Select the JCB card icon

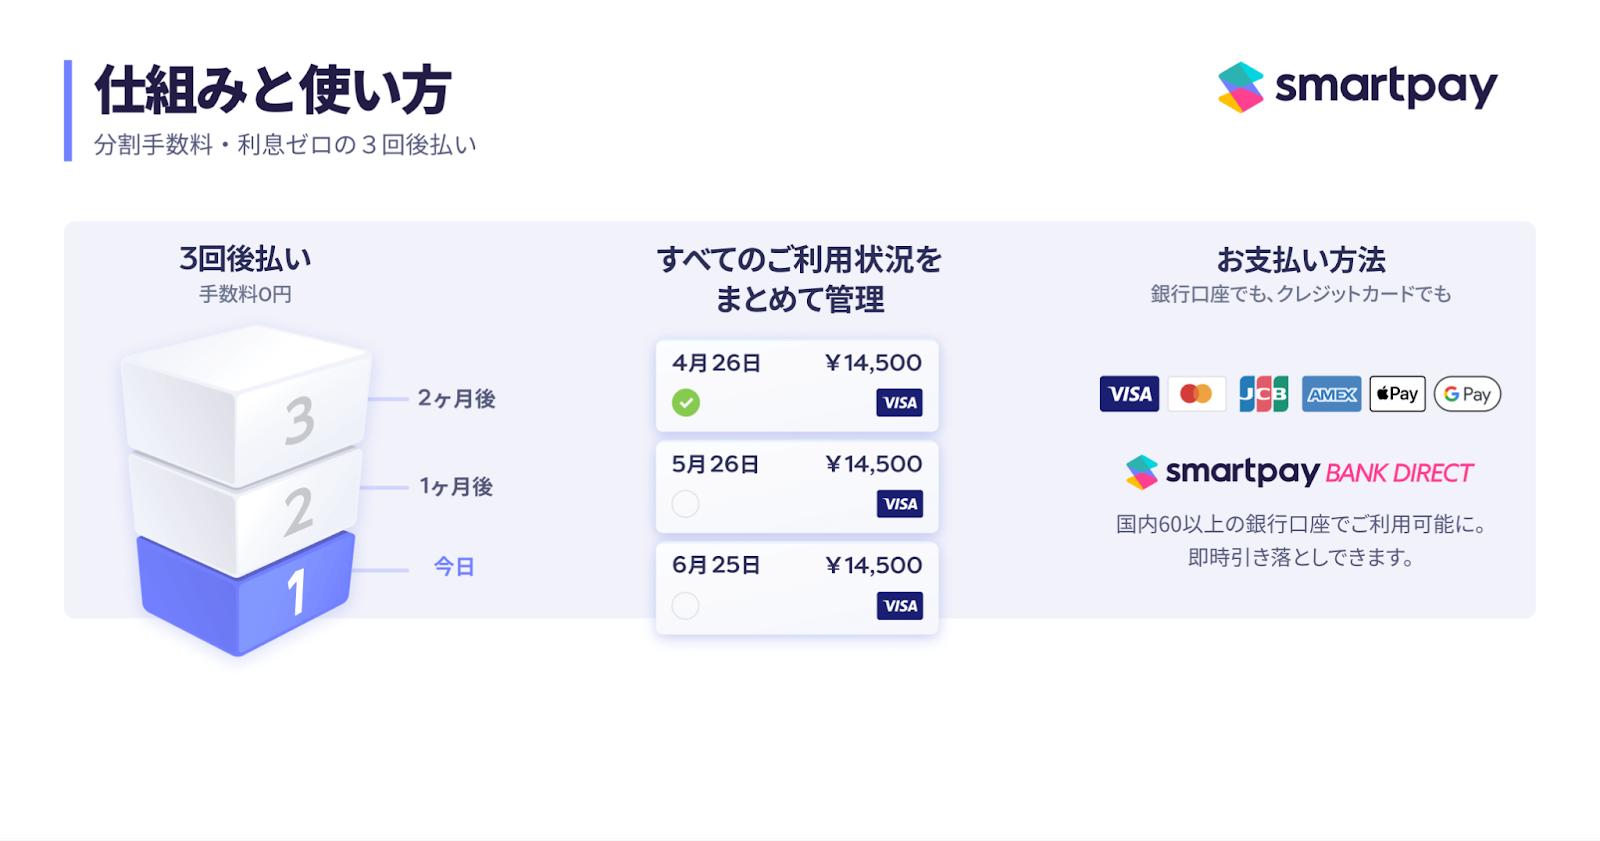[1263, 394]
